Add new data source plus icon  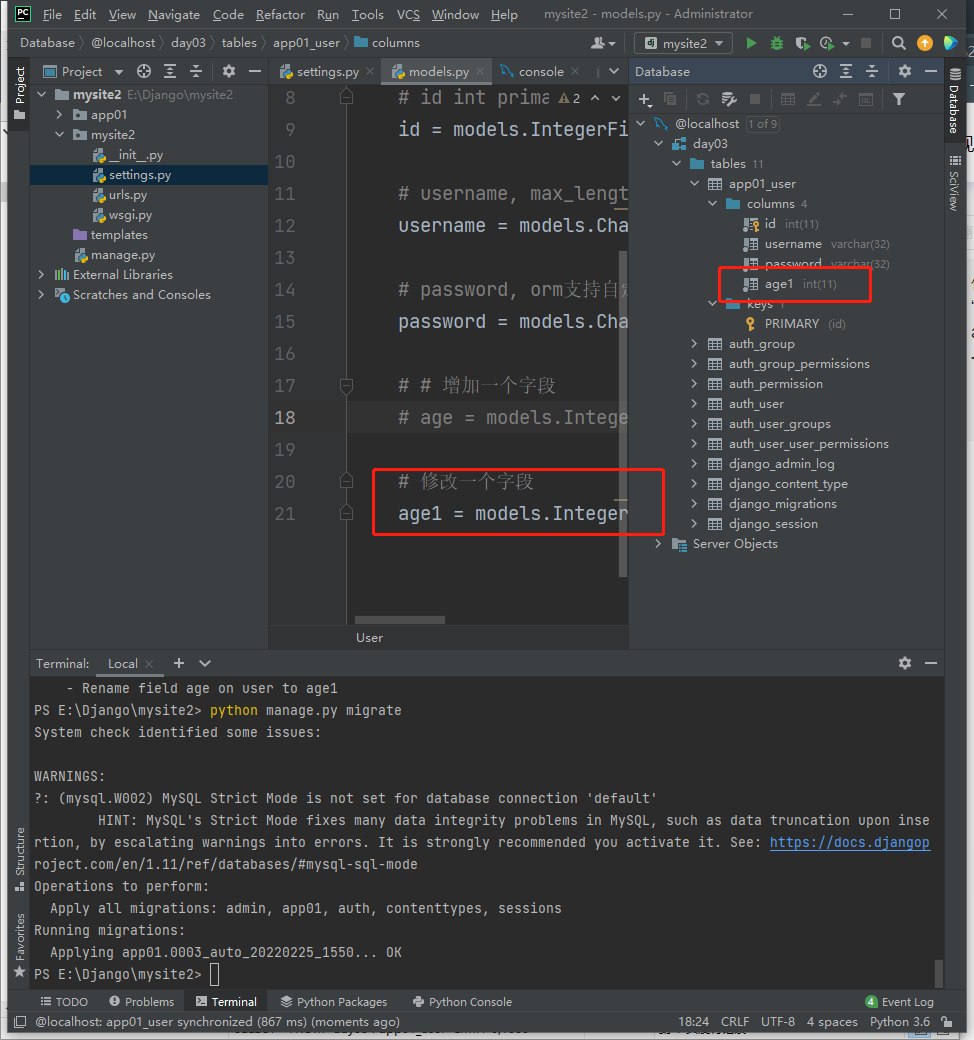(644, 99)
